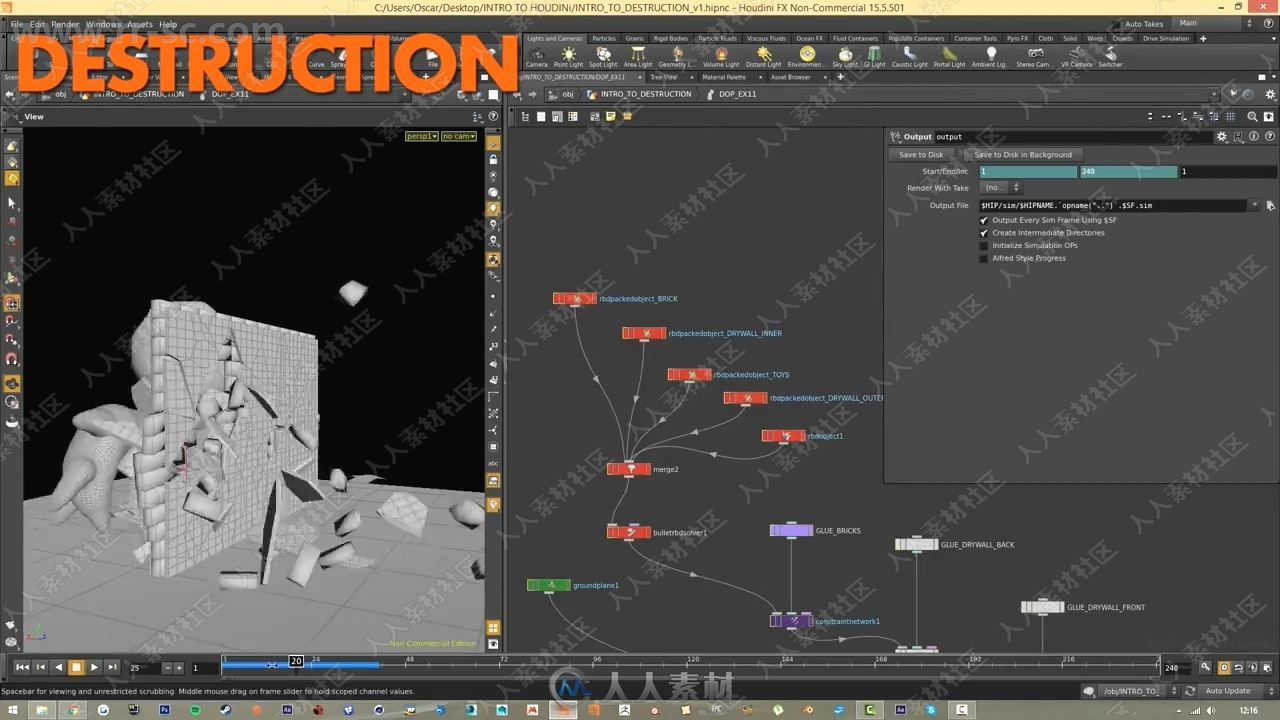Select the rbdpackedobject_BRICK node
Screen dimensions: 1280x720
point(574,298)
